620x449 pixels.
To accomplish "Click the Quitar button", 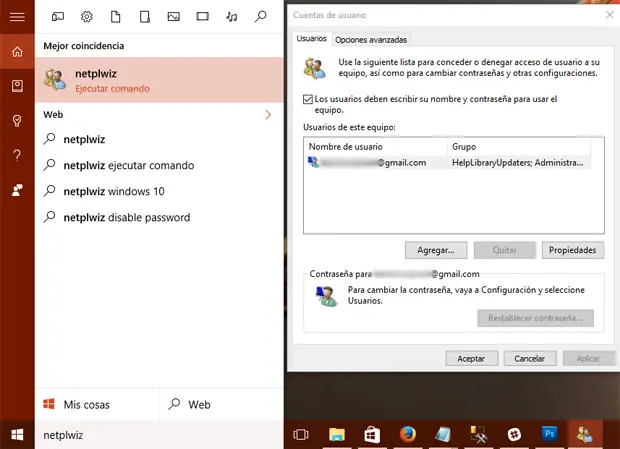I will tap(505, 250).
